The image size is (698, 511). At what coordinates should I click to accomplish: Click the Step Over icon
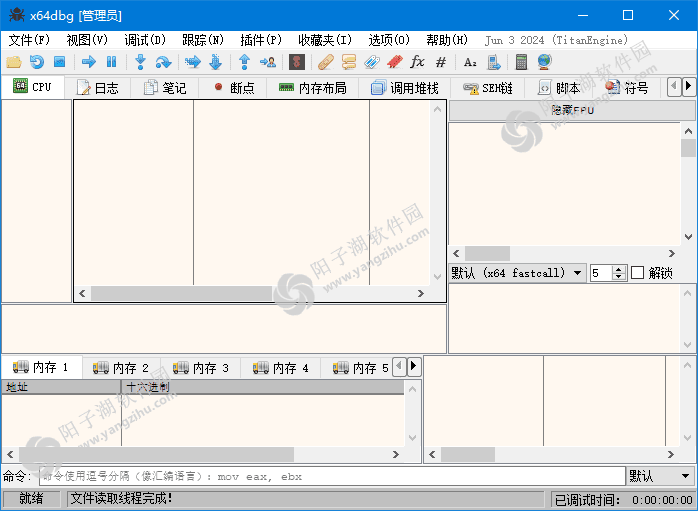pyautogui.click(x=163, y=62)
